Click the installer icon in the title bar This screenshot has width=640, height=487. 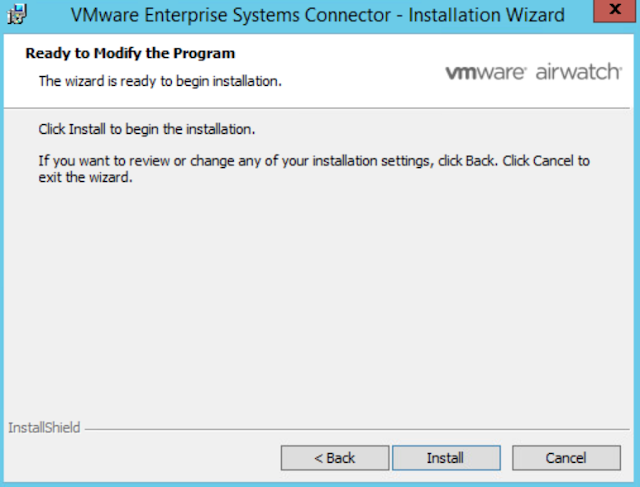17,14
